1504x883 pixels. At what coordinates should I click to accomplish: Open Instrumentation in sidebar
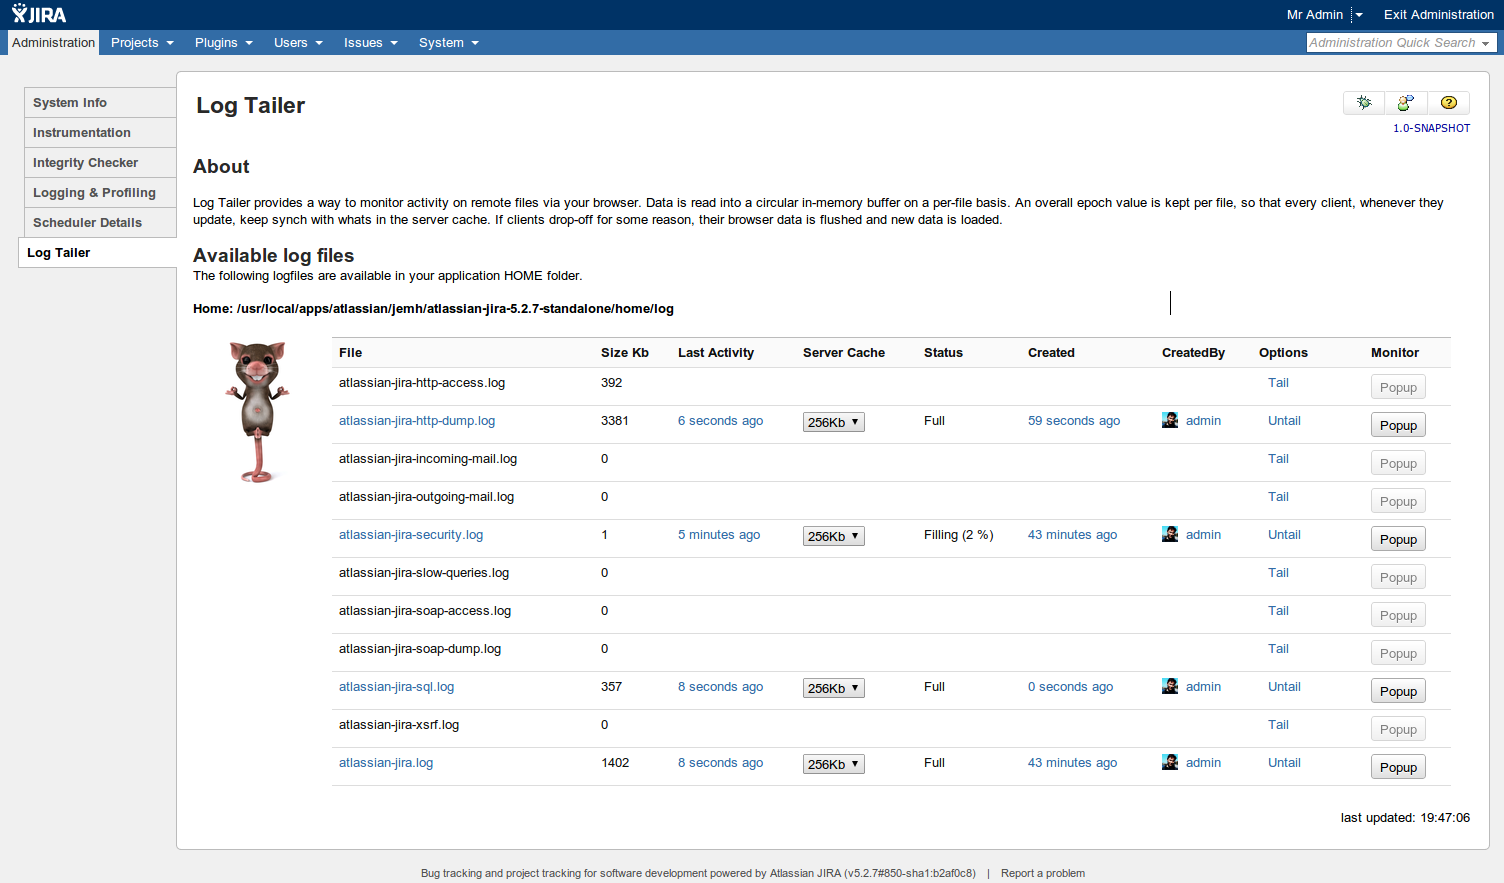[100, 132]
